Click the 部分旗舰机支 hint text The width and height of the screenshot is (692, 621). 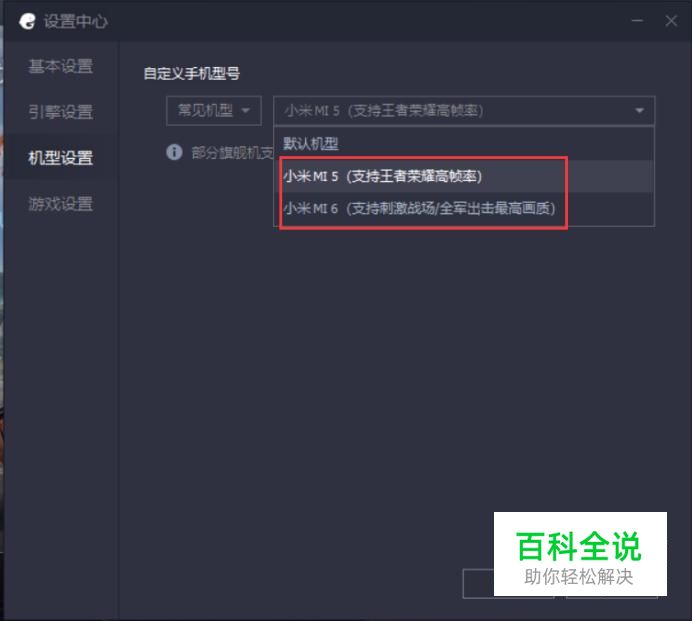pos(233,153)
